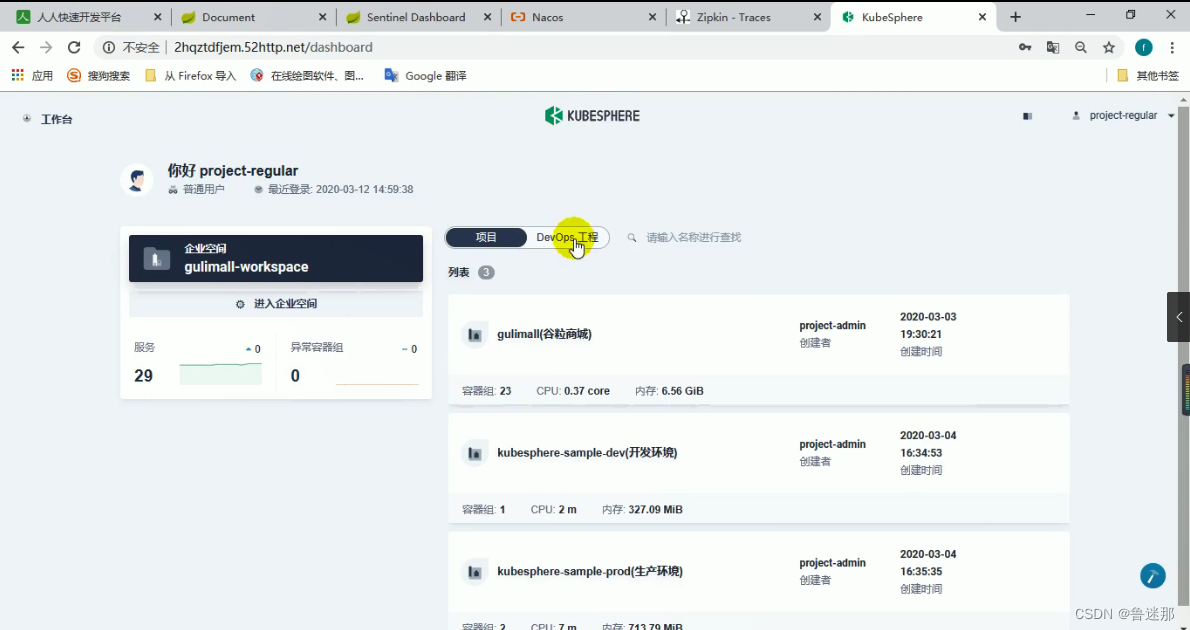Image resolution: width=1190 pixels, height=630 pixels.
Task: Open the 应用 apps bookmark
Action: pos(32,76)
